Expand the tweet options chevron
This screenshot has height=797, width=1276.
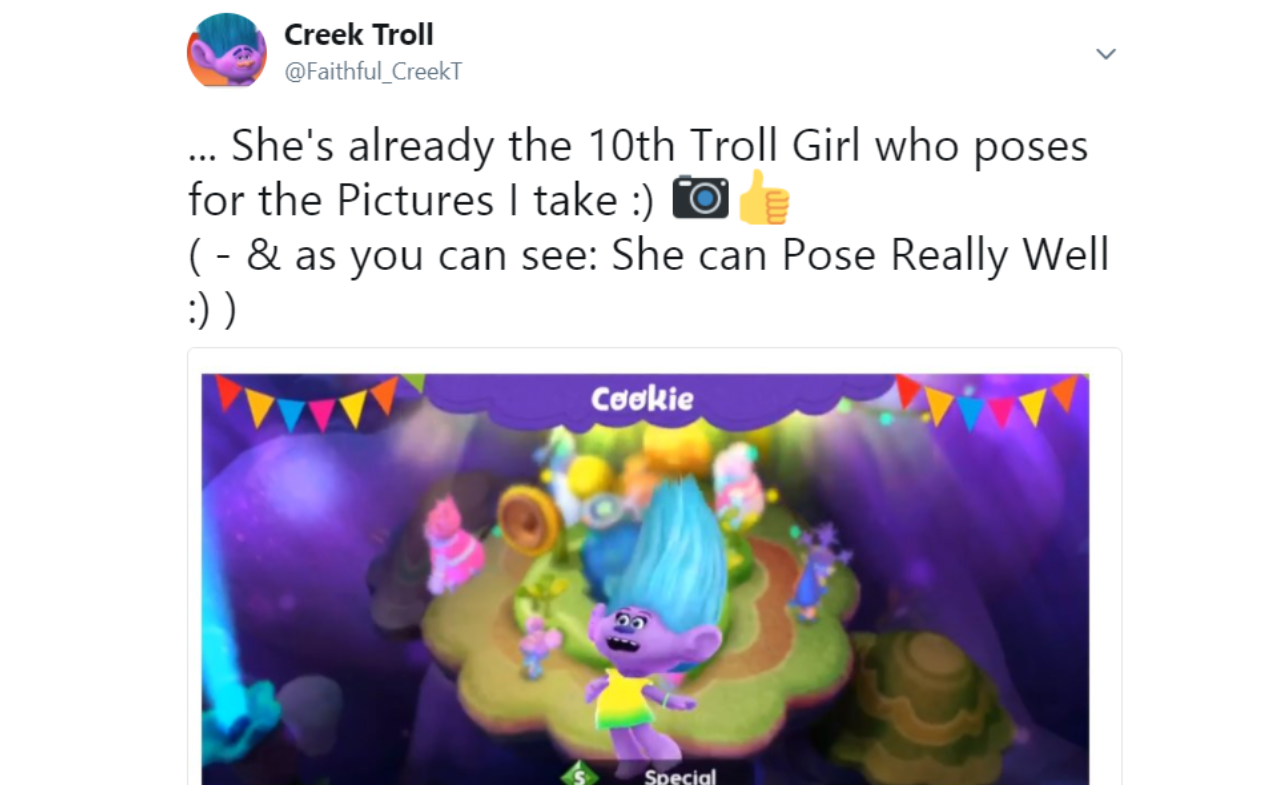(x=1105, y=54)
